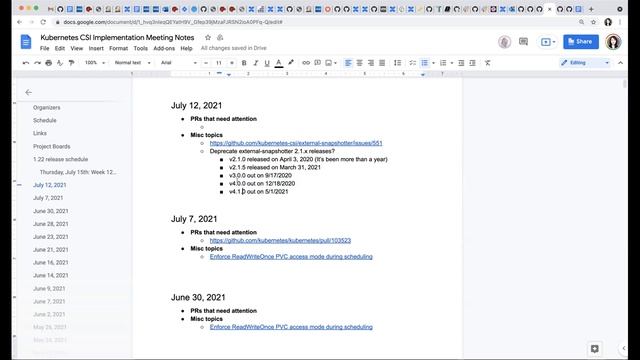The height and width of the screenshot is (360, 640).
Task: Click the Google account avatar
Action: (613, 42)
